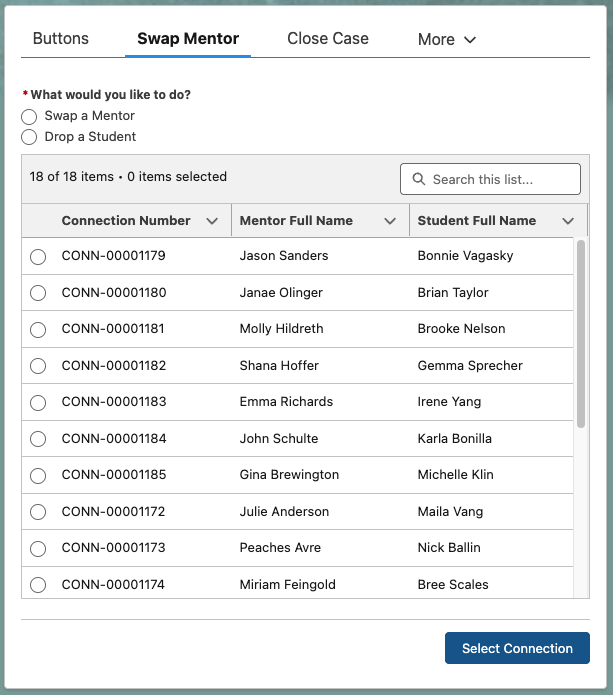The height and width of the screenshot is (695, 613).
Task: Switch to the Buttons tab
Action: pyautogui.click(x=61, y=39)
